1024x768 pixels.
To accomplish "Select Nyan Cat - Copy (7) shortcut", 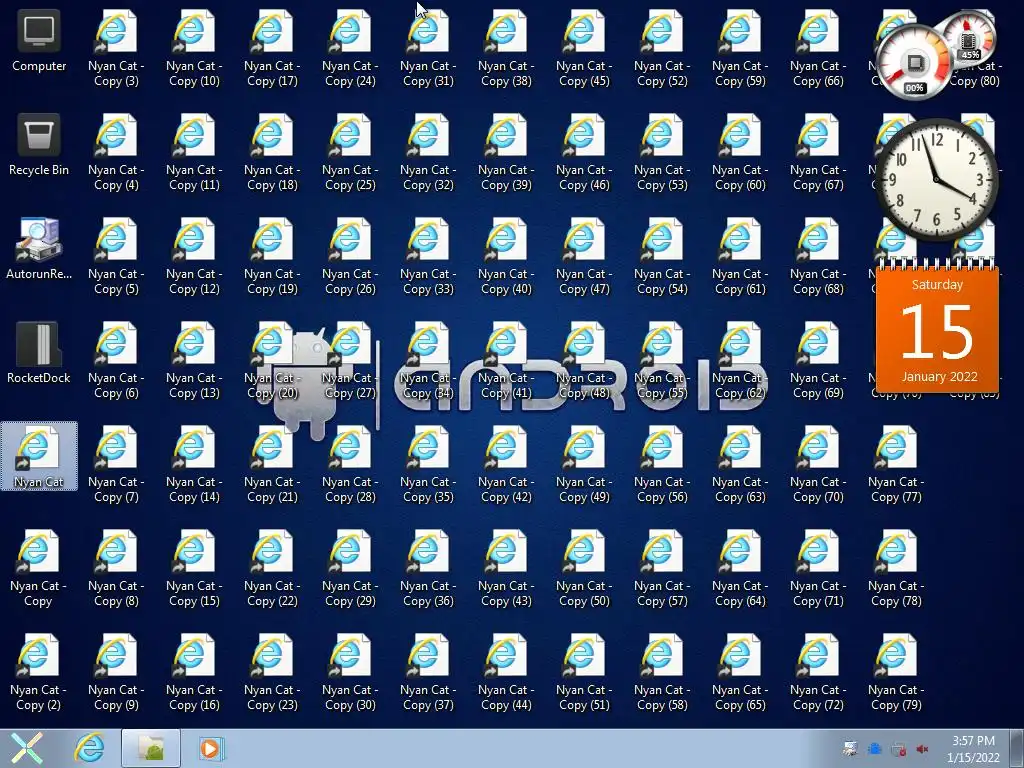I will coord(116,464).
